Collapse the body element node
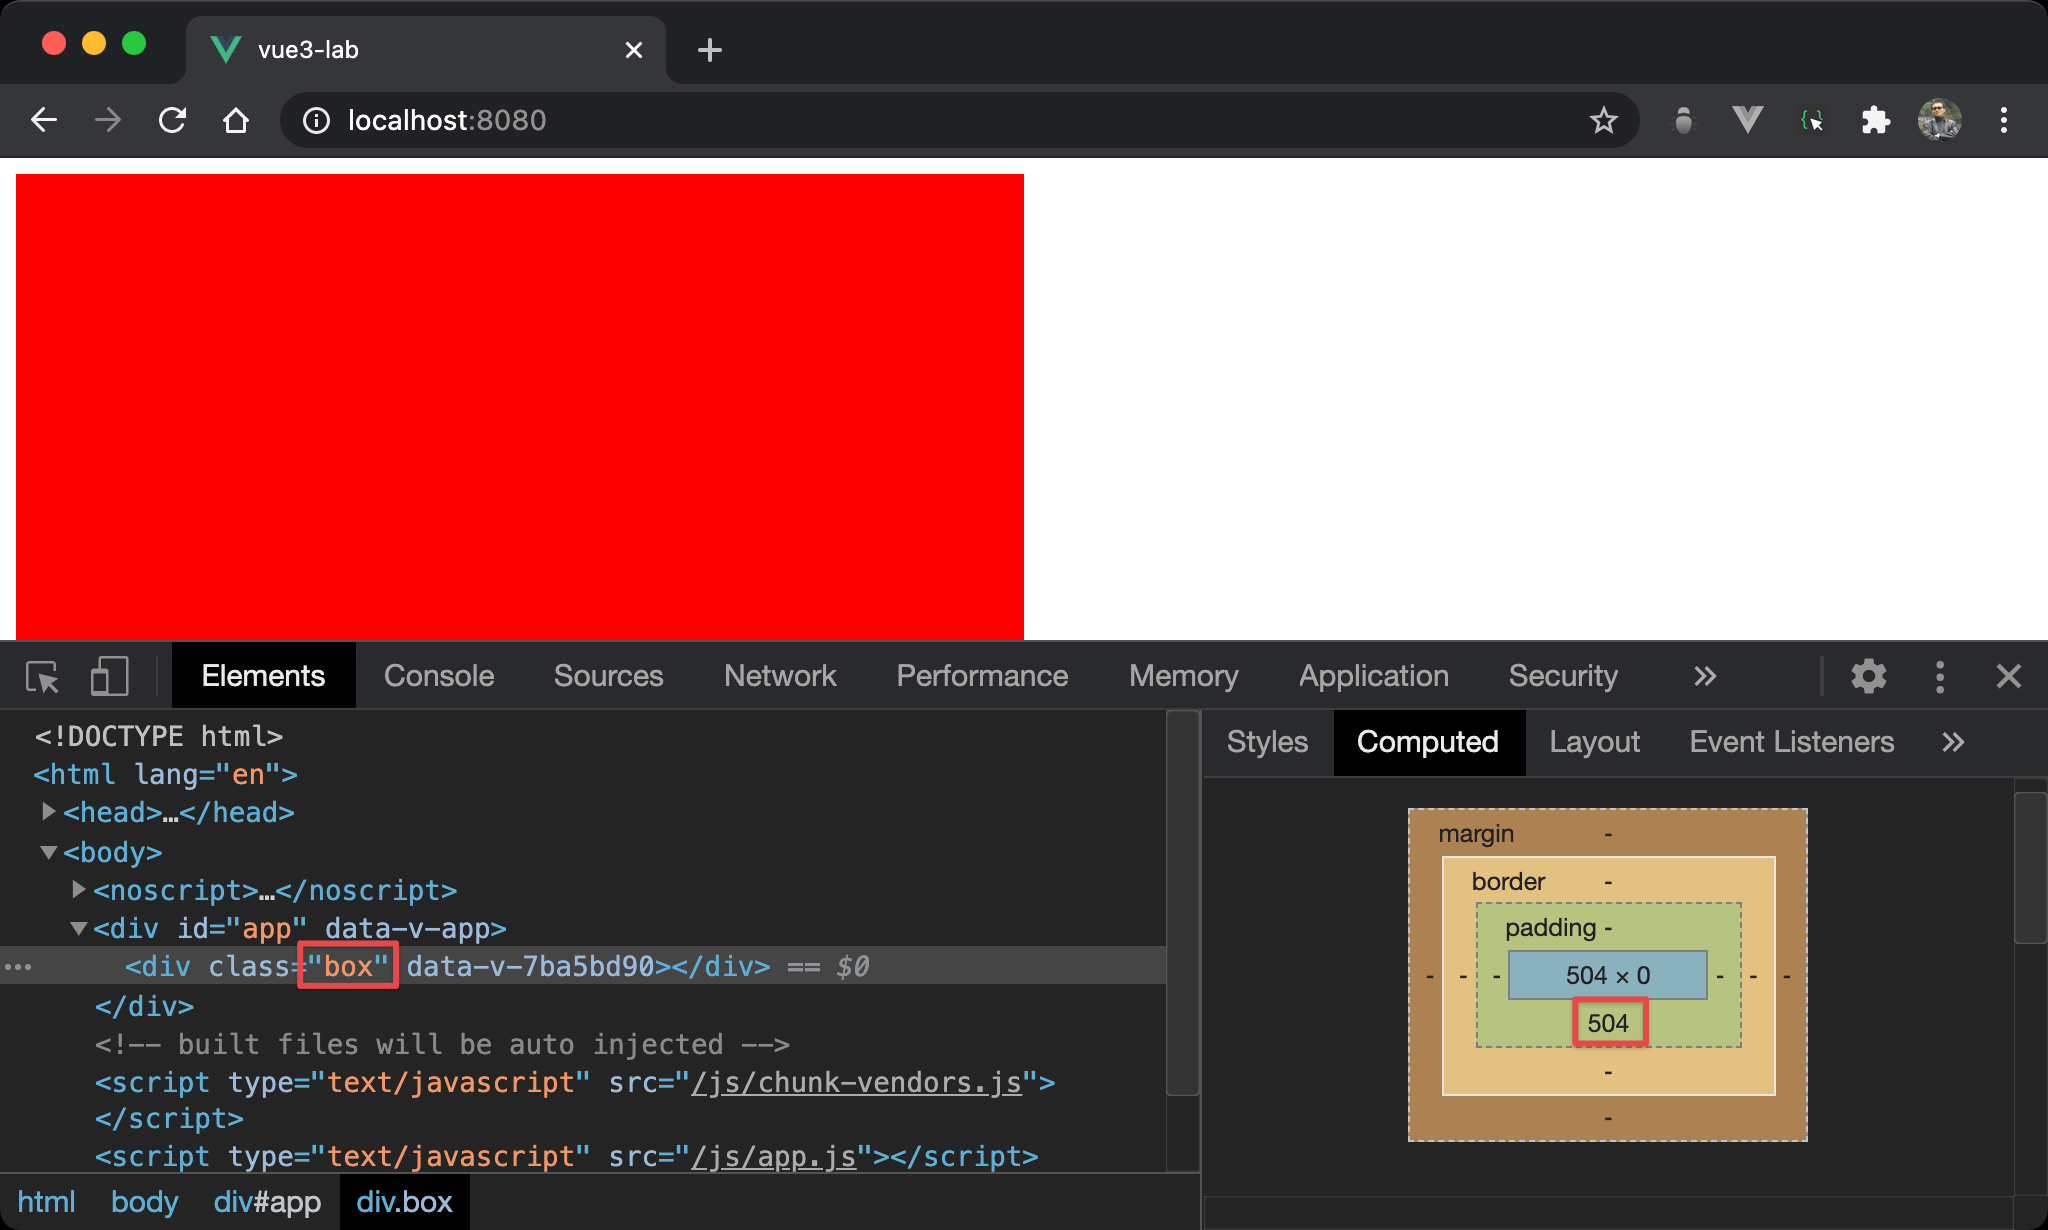This screenshot has width=2048, height=1230. (48, 852)
